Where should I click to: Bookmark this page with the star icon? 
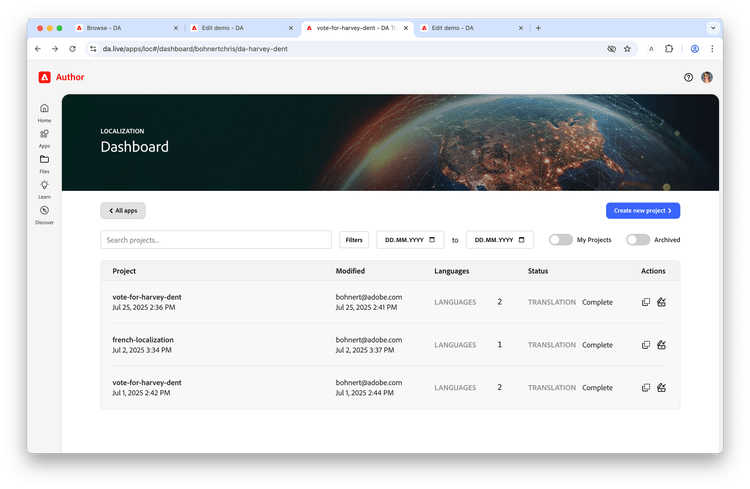(x=627, y=49)
